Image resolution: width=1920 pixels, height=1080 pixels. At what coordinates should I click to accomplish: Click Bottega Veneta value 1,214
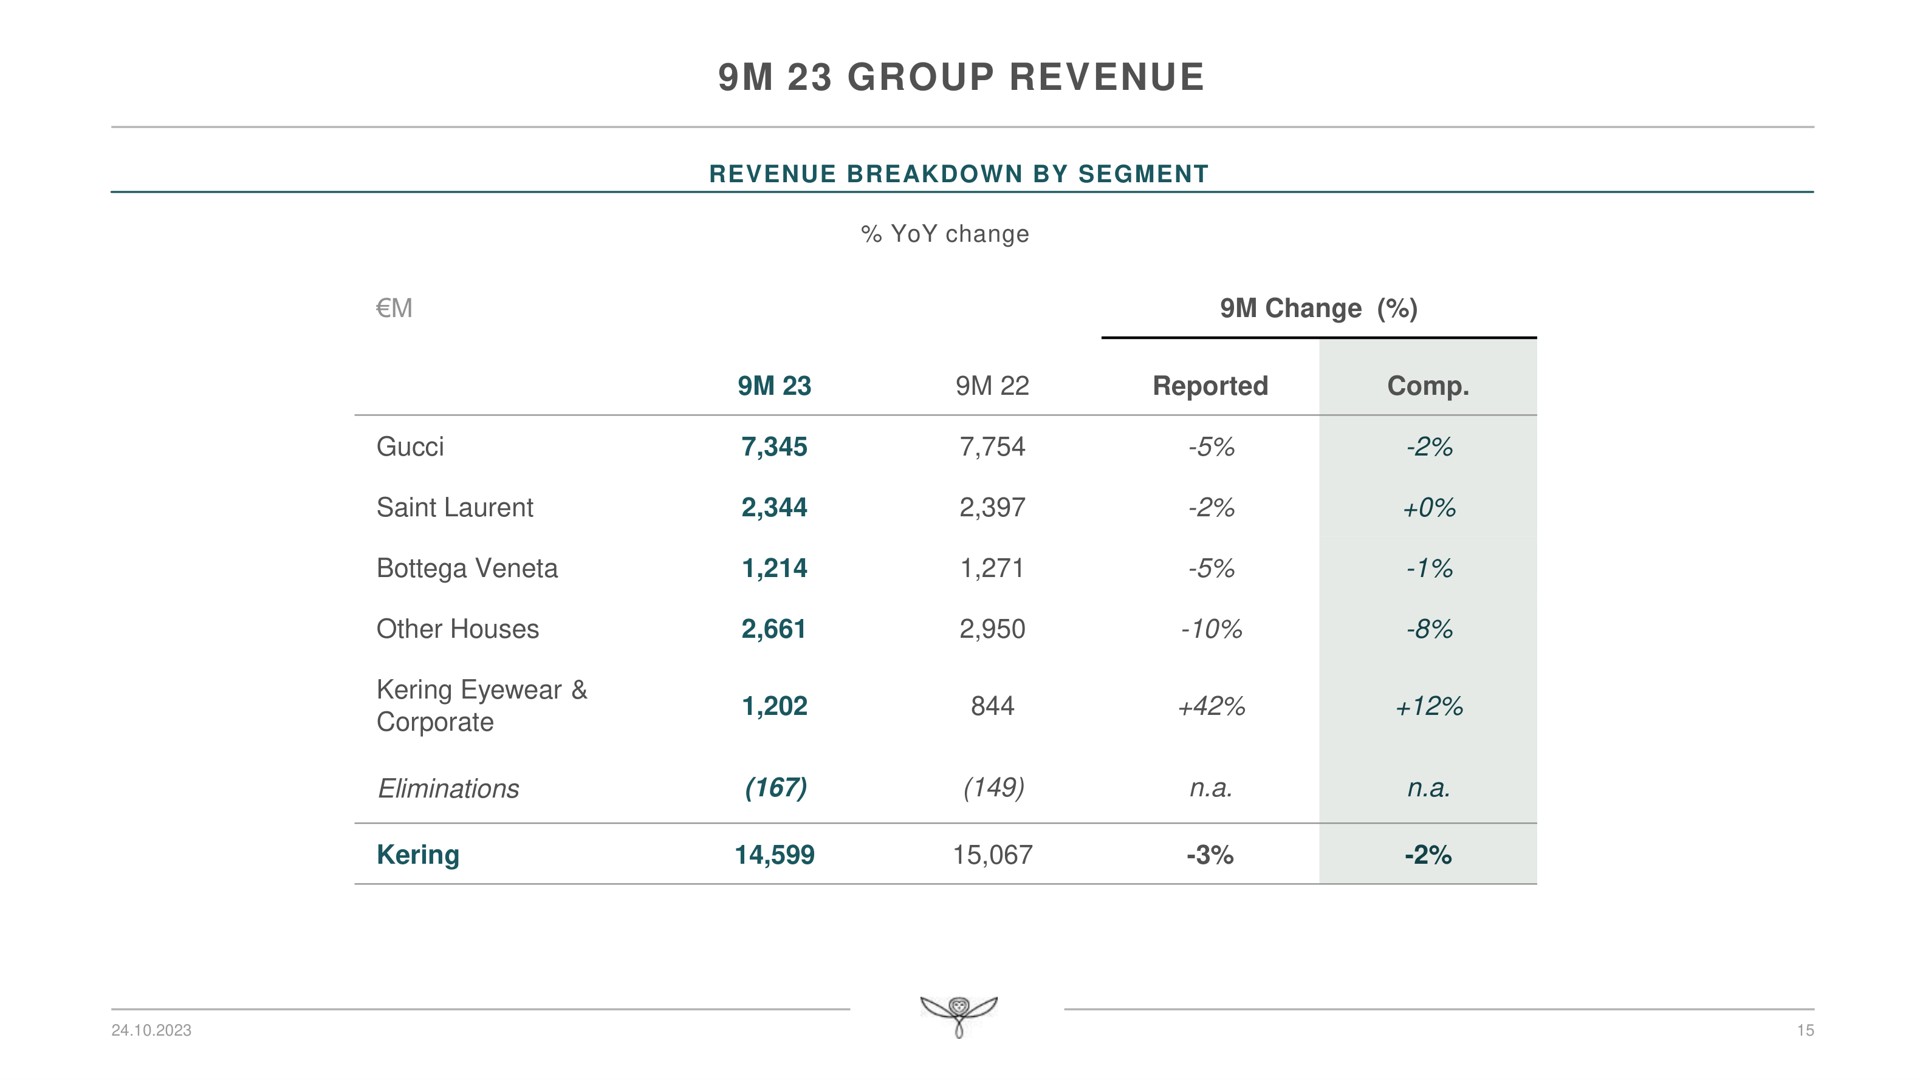pos(774,569)
